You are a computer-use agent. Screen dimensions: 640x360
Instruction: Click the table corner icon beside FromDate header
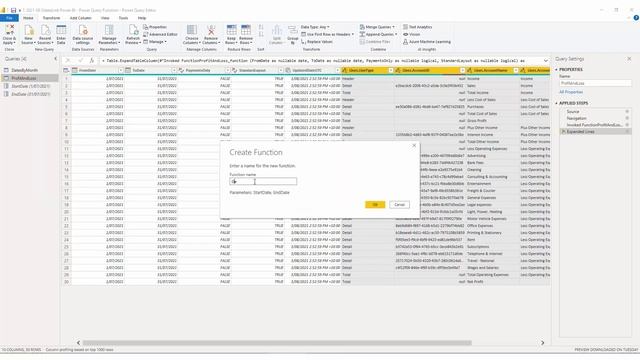coord(66,71)
